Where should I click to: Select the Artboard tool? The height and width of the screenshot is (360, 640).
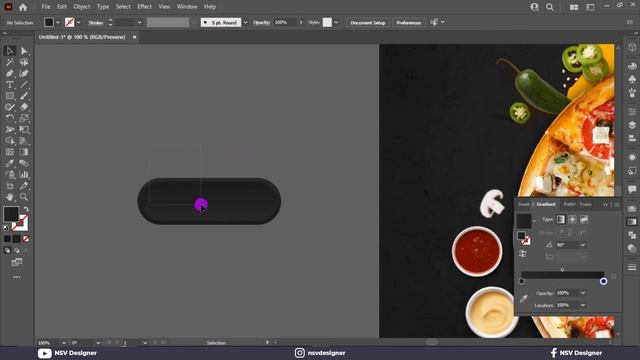point(10,186)
